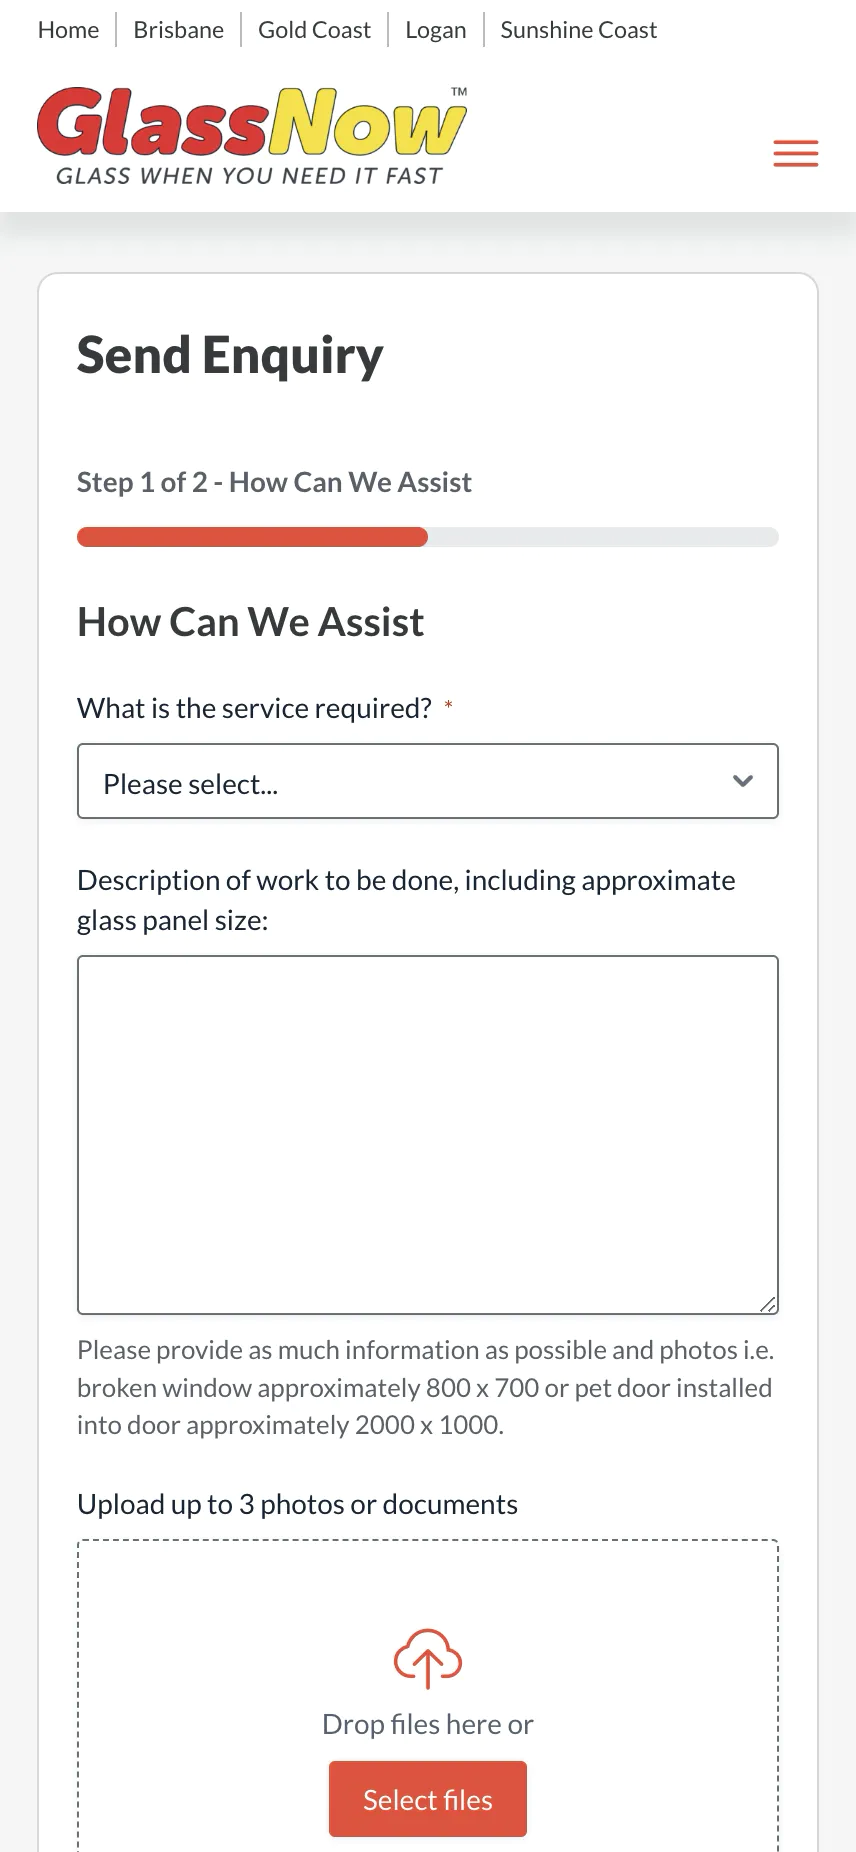This screenshot has width=856, height=1852.
Task: Go to the Home page
Action: 68,30
